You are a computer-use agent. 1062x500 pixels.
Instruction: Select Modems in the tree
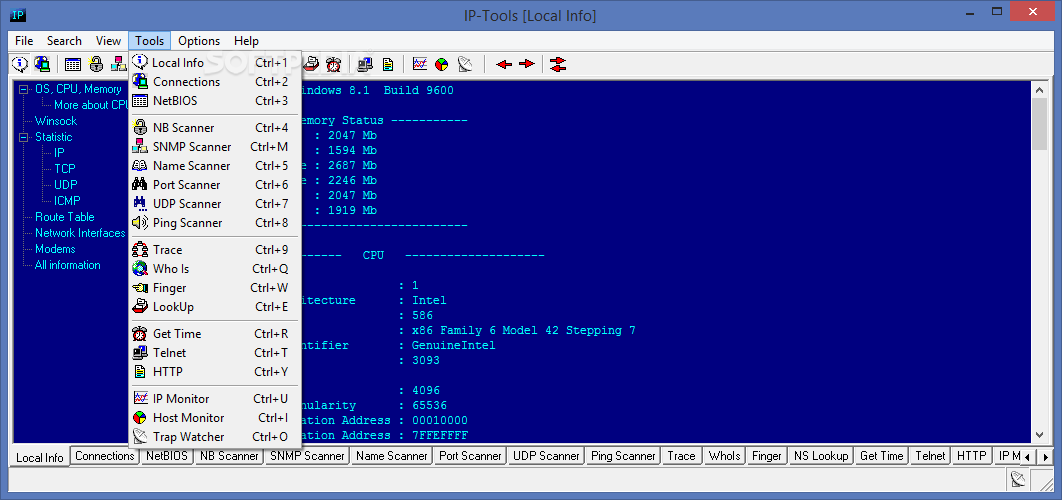pos(55,249)
